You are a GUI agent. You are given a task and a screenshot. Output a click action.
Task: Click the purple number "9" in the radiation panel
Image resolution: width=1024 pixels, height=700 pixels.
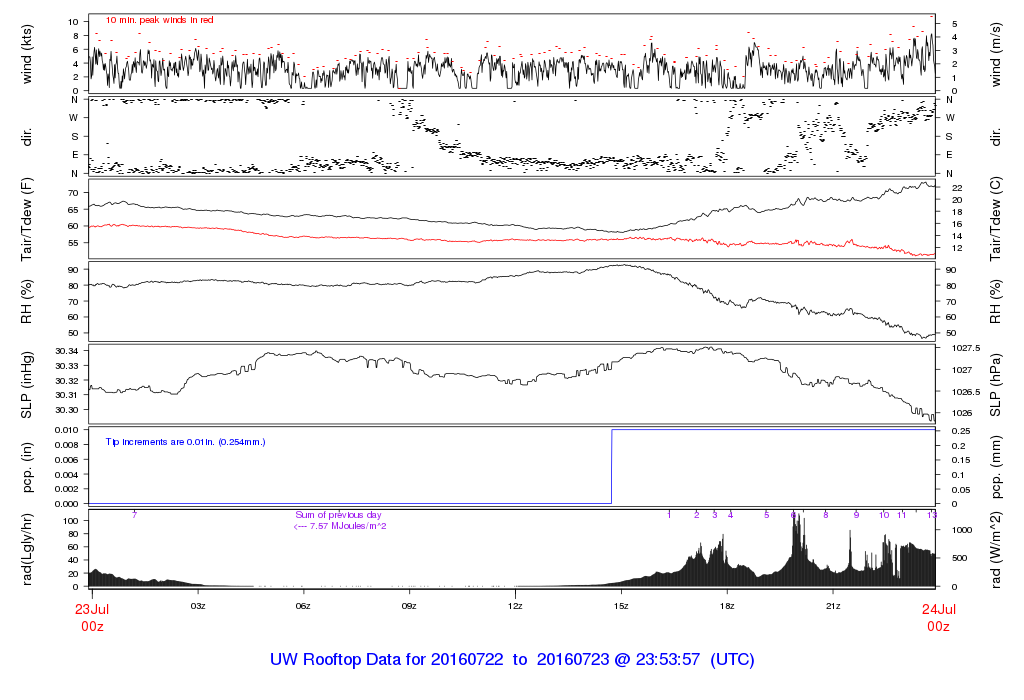[857, 515]
